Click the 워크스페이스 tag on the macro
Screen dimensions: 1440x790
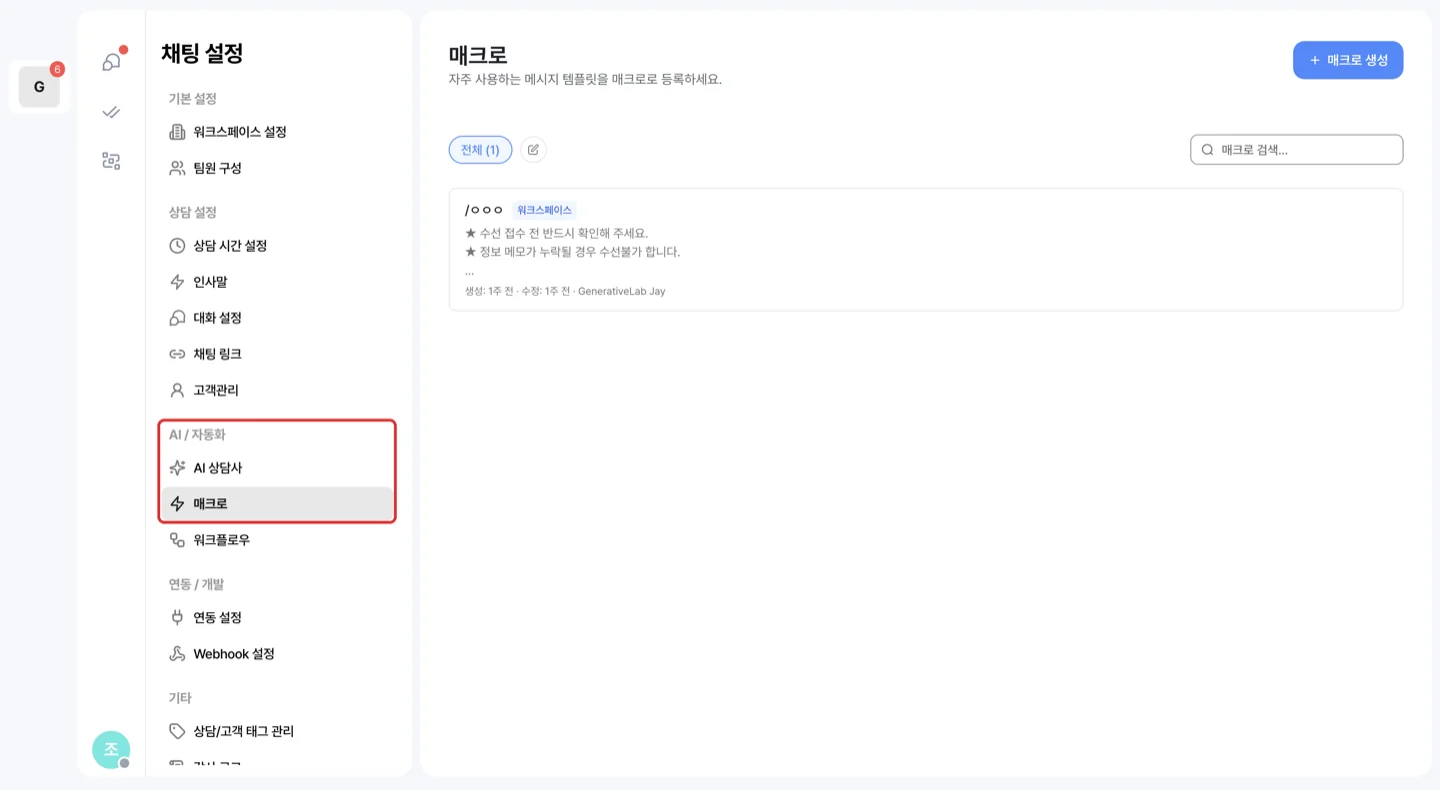545,210
